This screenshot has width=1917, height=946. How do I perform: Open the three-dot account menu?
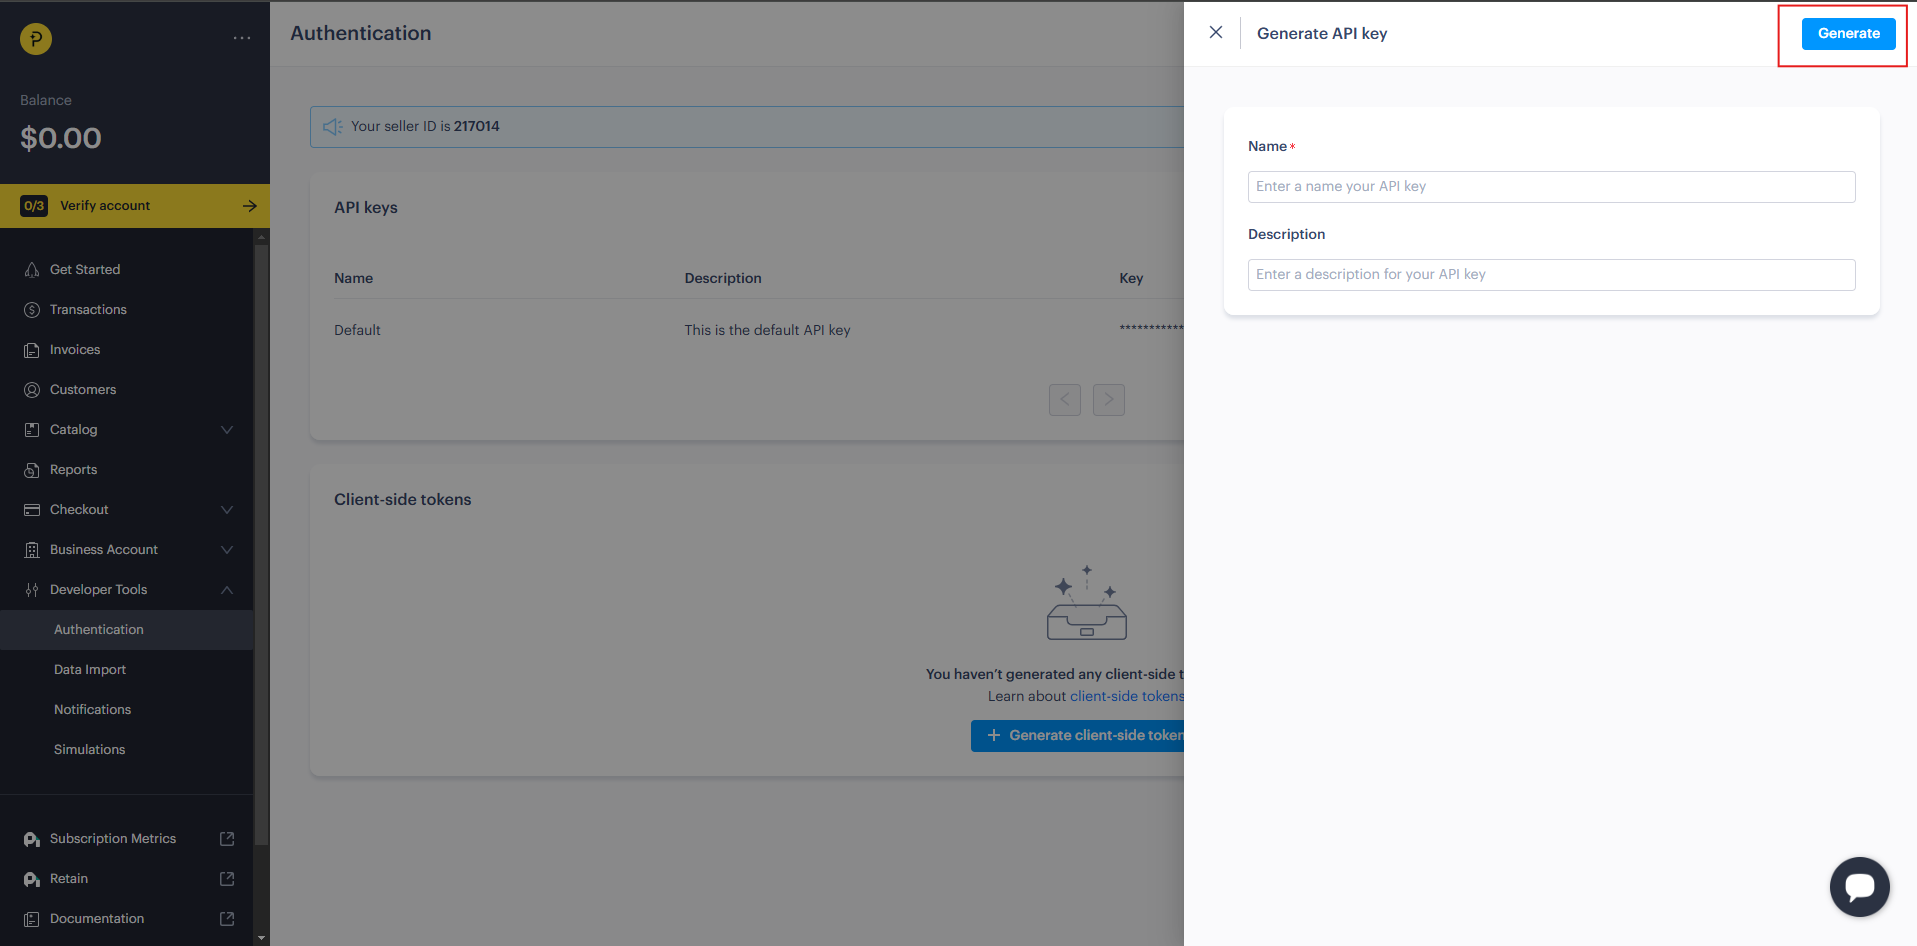242,38
